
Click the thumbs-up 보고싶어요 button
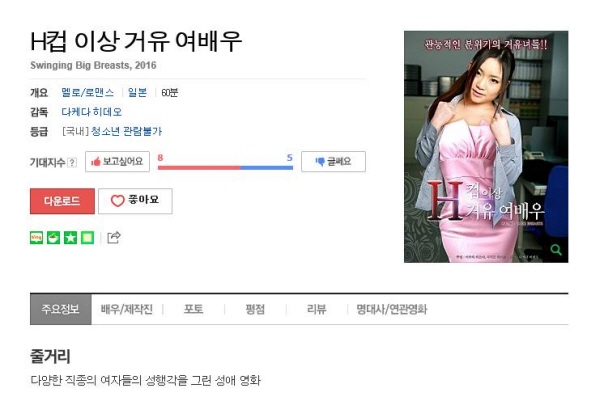click(x=117, y=161)
